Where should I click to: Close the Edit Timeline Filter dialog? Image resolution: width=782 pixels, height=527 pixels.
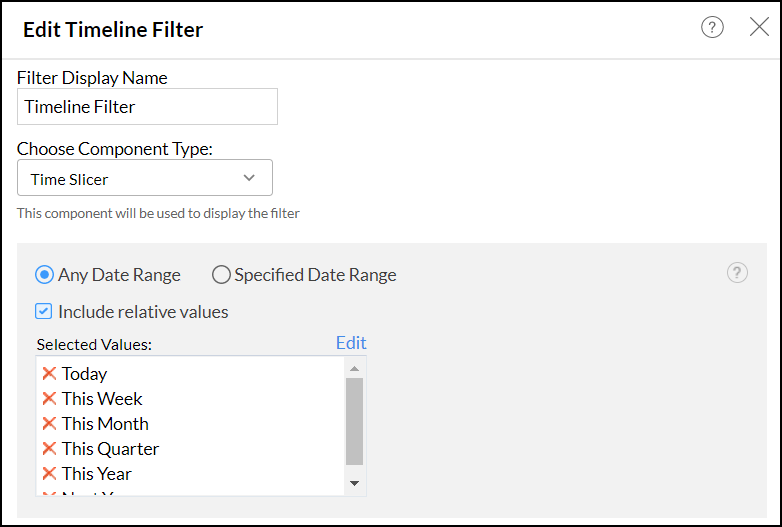(x=759, y=28)
